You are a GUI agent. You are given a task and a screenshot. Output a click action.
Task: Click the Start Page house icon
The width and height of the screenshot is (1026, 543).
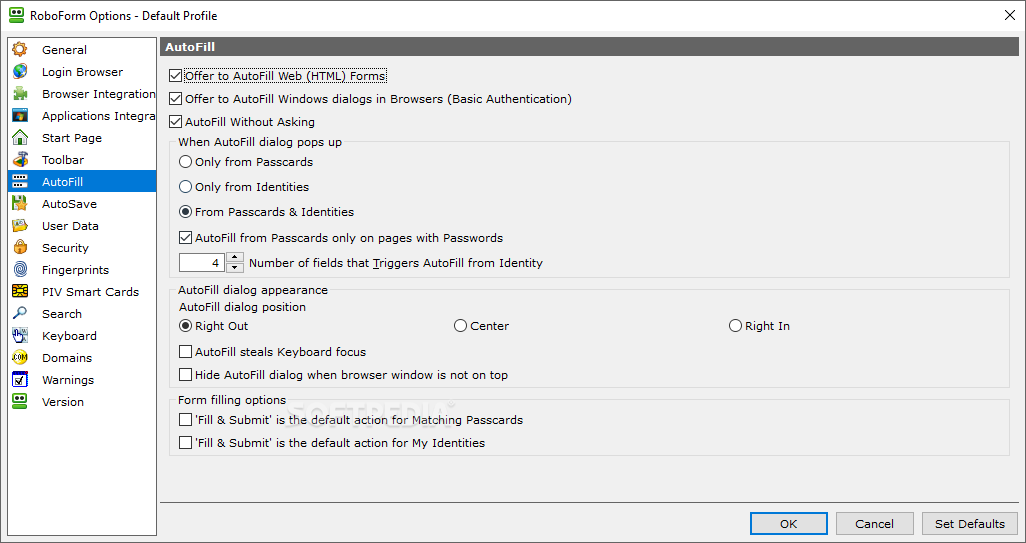20,138
